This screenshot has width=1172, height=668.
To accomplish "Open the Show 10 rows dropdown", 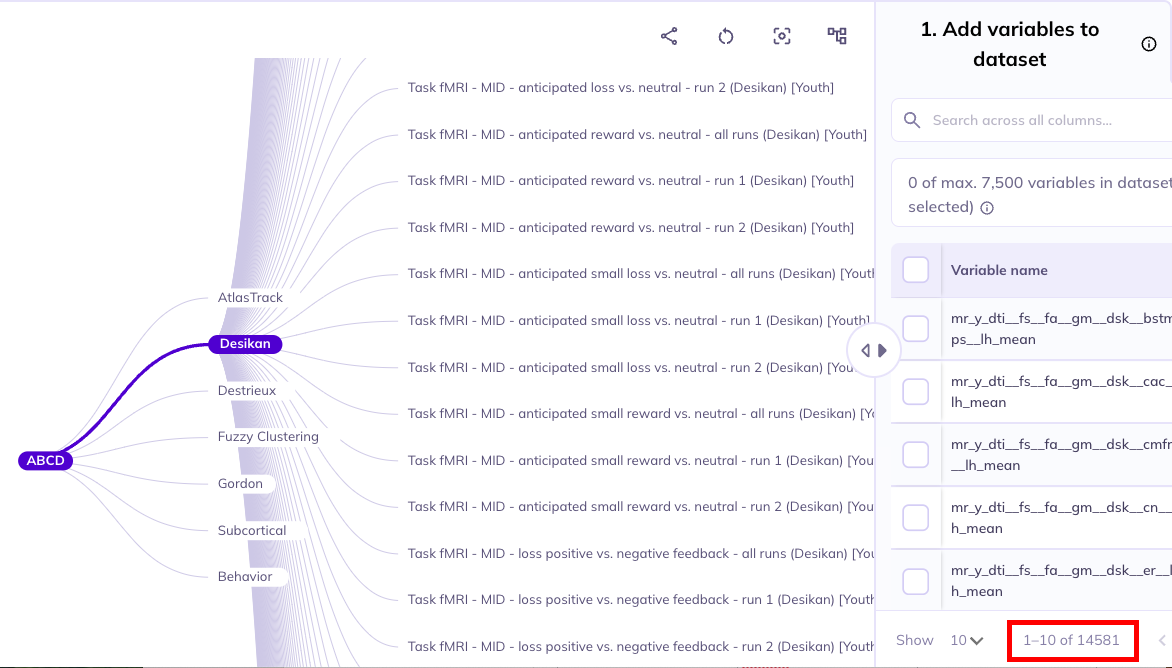I will click(x=966, y=640).
